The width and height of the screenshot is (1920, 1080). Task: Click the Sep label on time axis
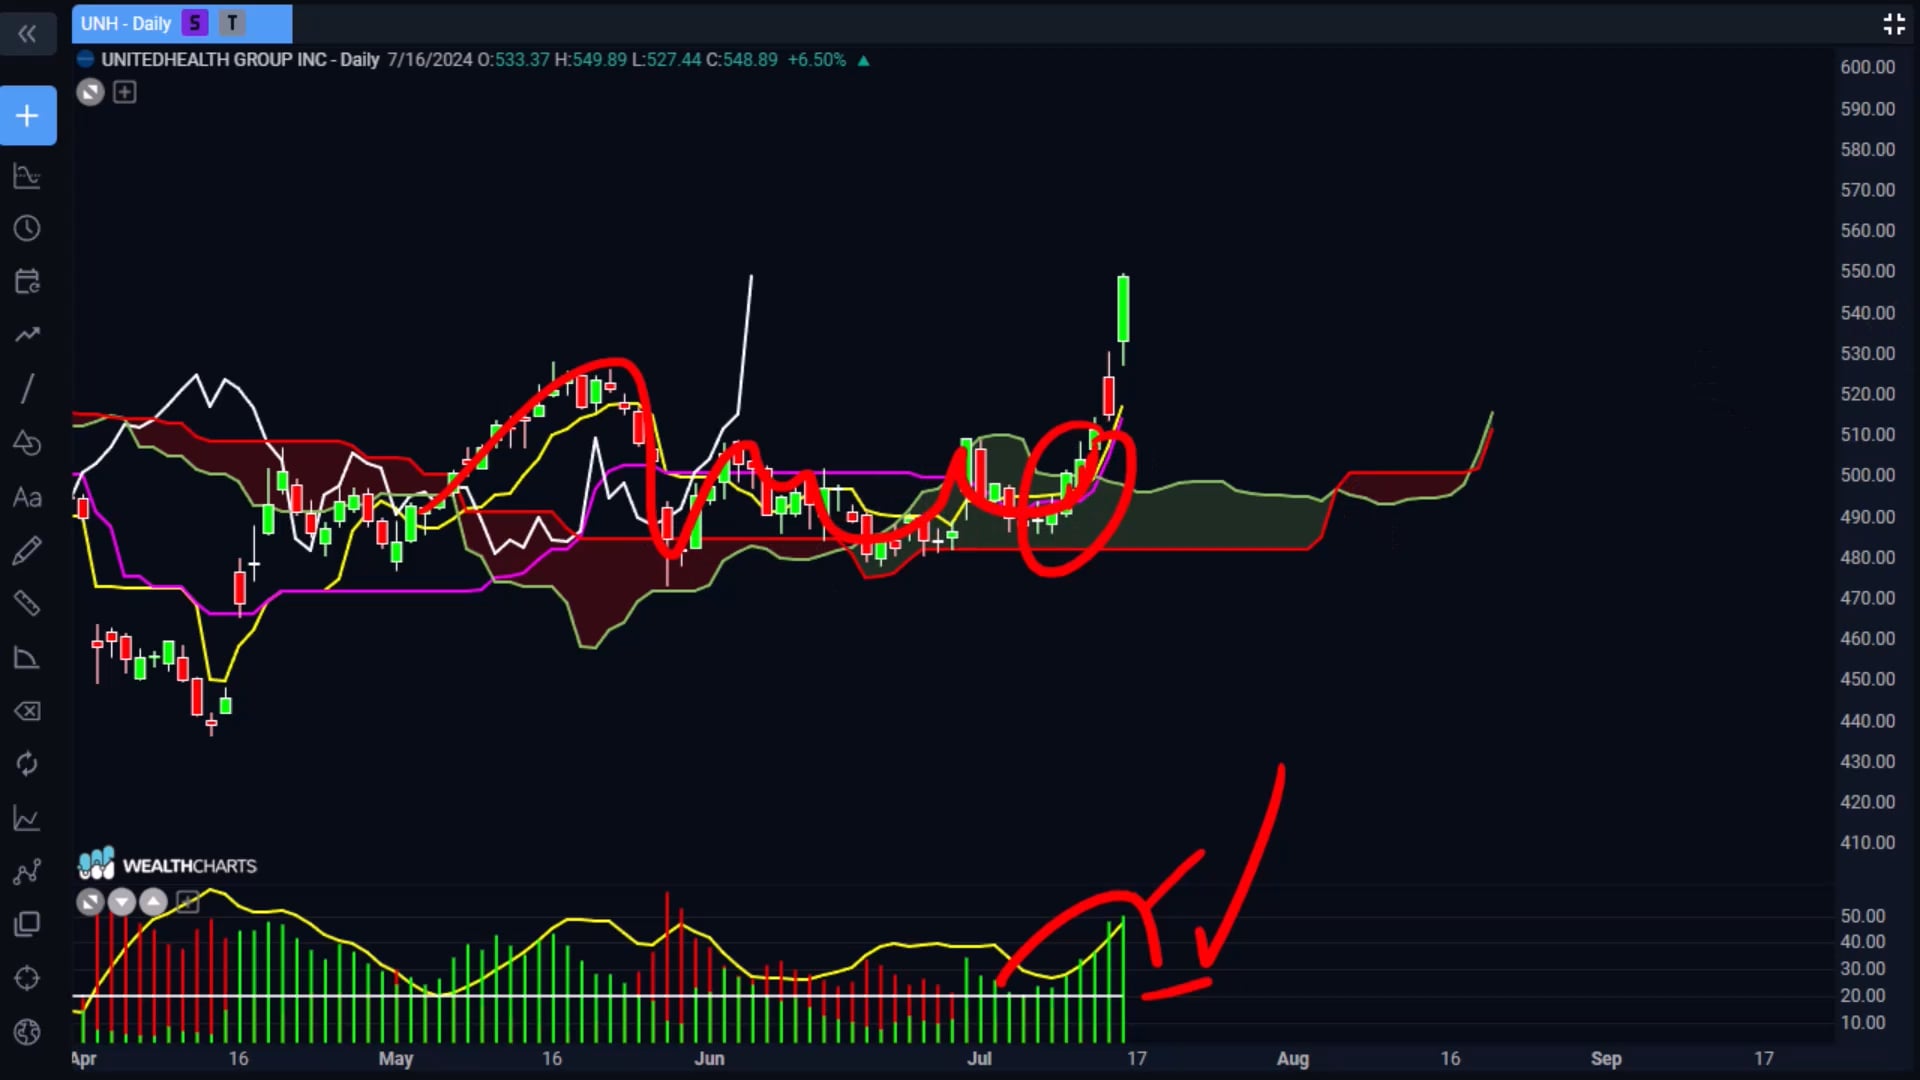click(1606, 1058)
